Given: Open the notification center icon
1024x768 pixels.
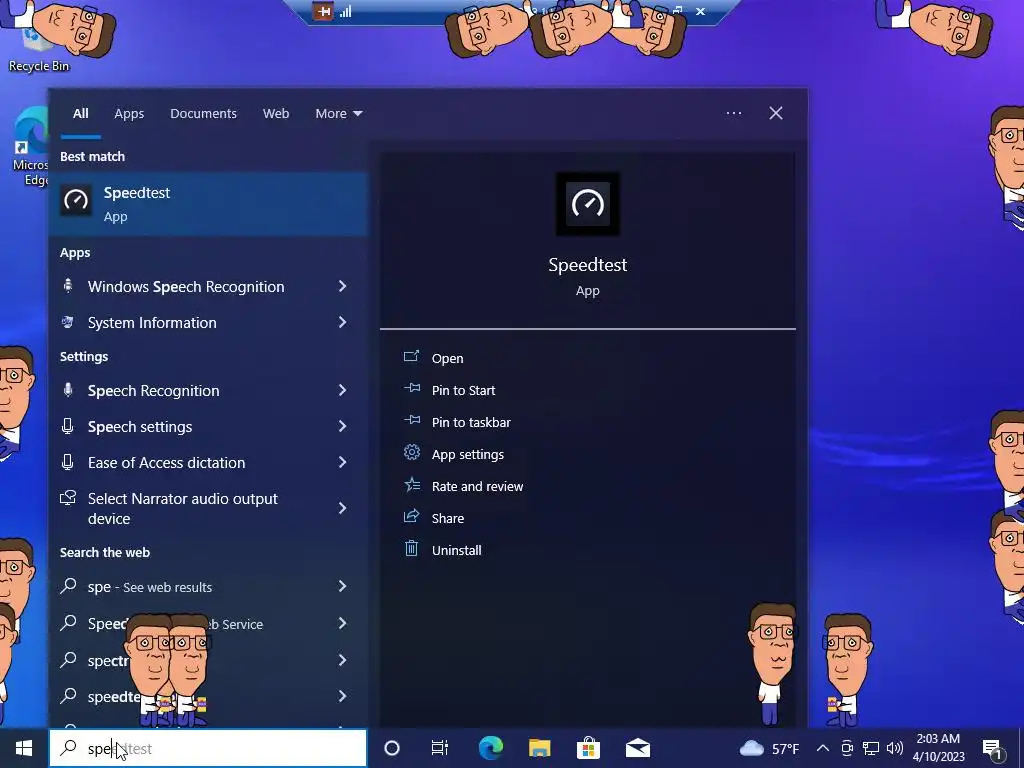Looking at the screenshot, I should (x=993, y=748).
